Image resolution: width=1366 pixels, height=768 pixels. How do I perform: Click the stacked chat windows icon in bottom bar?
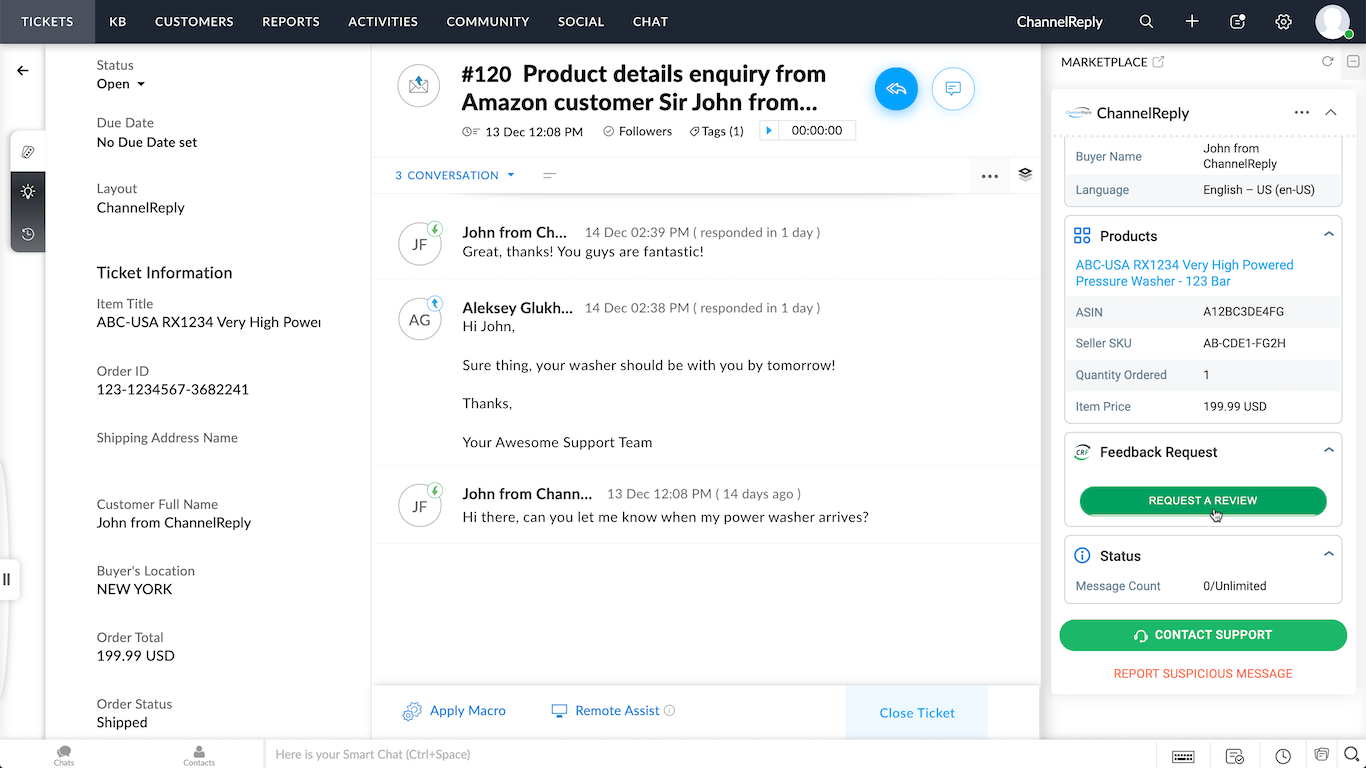pos(1321,754)
